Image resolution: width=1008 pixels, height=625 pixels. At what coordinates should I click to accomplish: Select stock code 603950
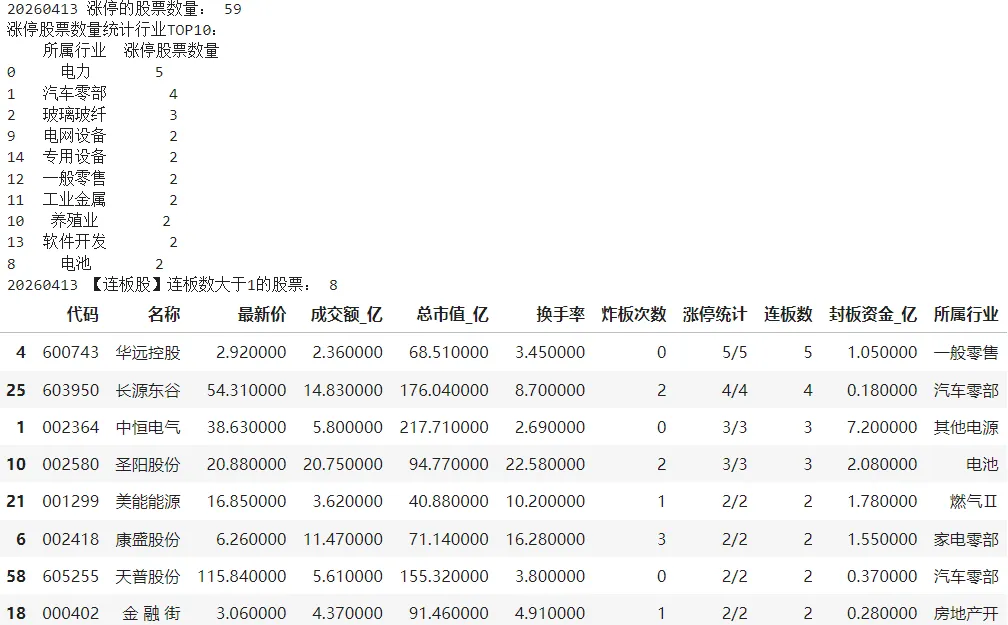tap(71, 390)
